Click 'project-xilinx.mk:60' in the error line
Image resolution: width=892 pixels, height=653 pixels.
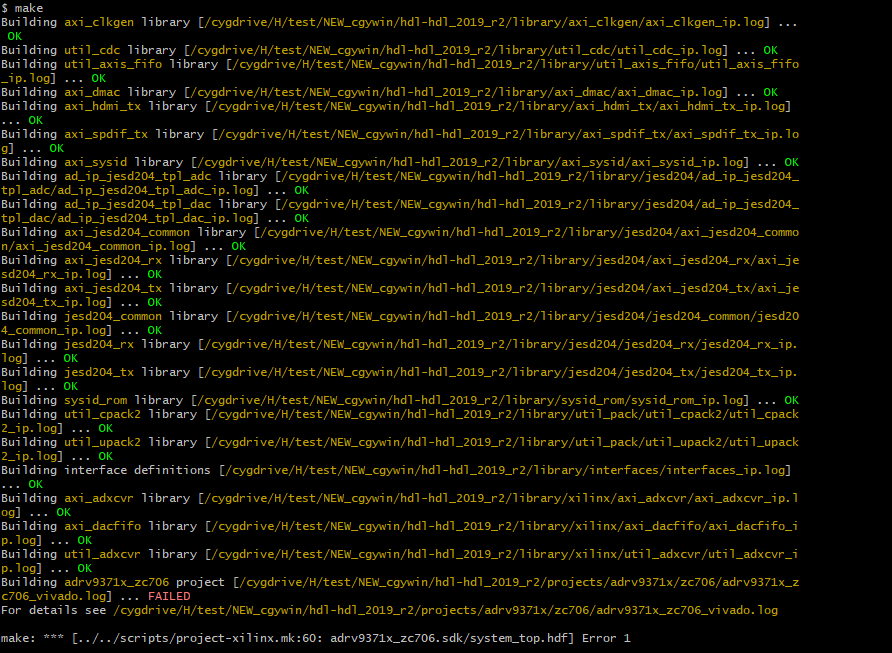pyautogui.click(x=246, y=638)
